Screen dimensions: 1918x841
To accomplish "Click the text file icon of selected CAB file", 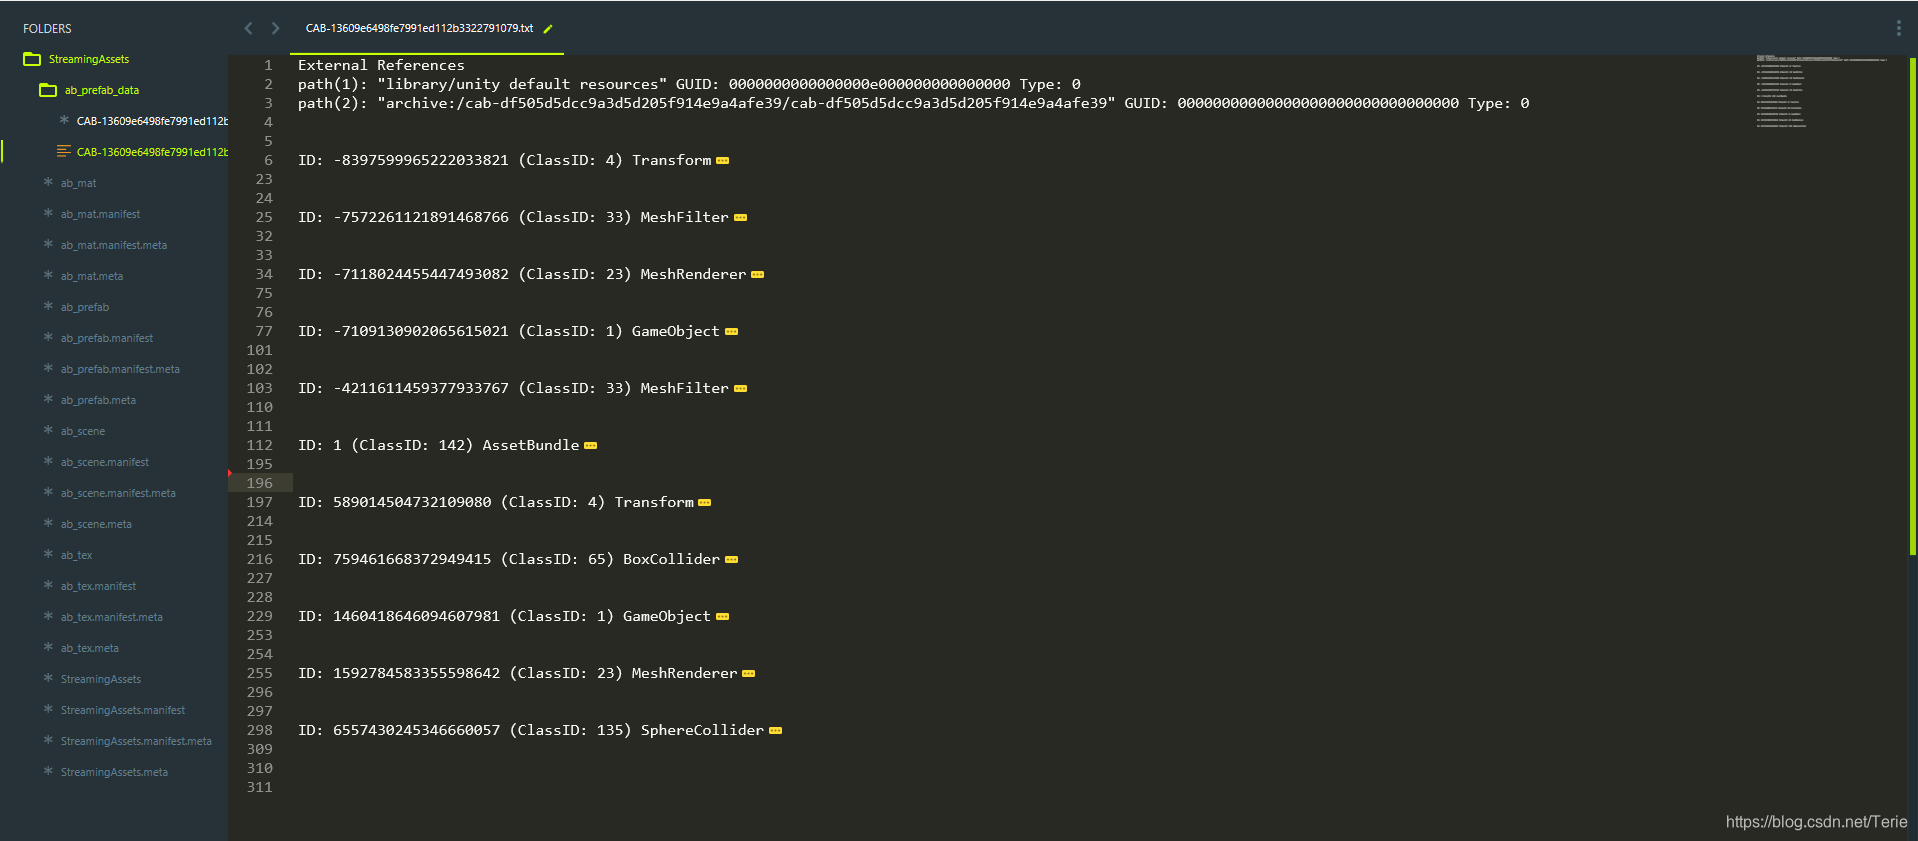I will pos(64,152).
